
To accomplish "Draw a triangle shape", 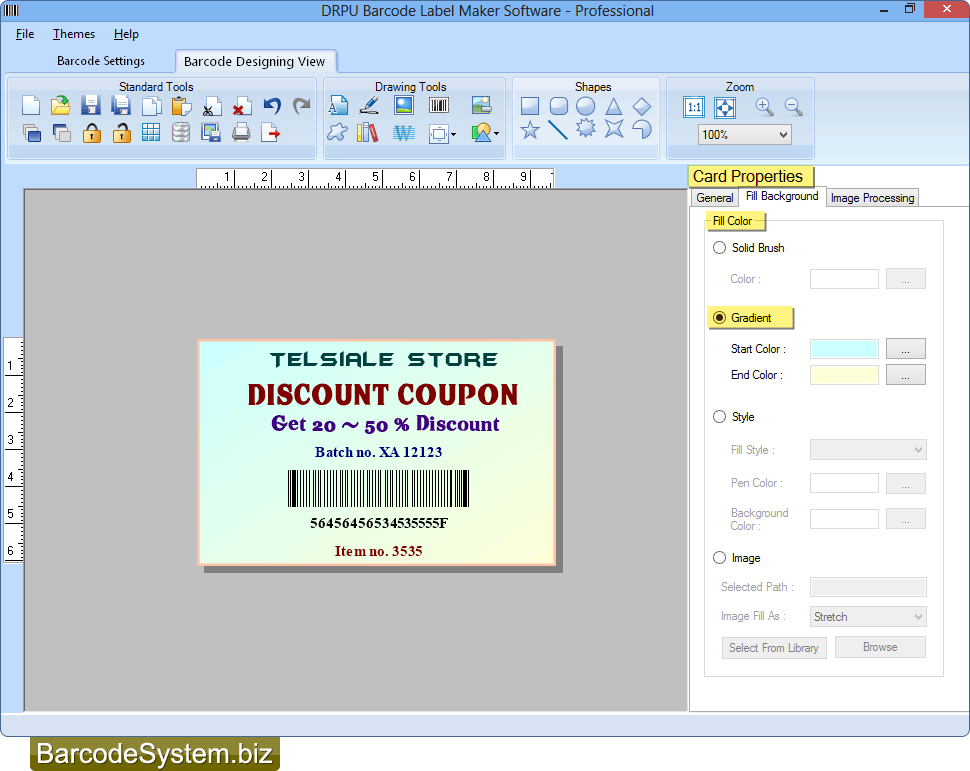I will point(614,106).
